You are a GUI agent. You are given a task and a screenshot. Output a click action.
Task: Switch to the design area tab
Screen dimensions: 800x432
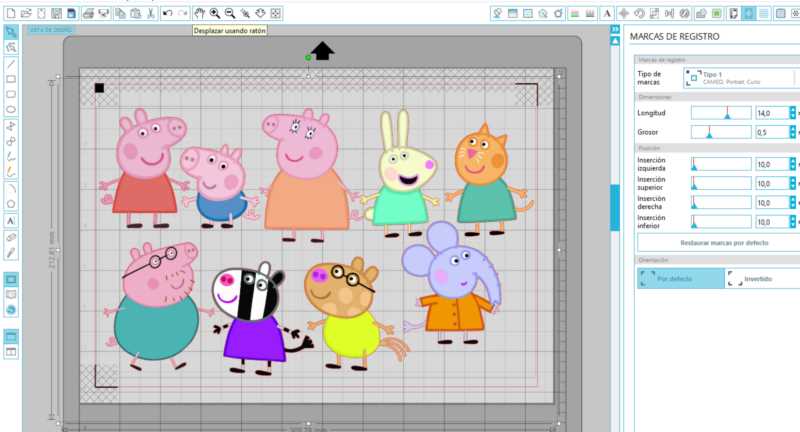click(x=51, y=30)
